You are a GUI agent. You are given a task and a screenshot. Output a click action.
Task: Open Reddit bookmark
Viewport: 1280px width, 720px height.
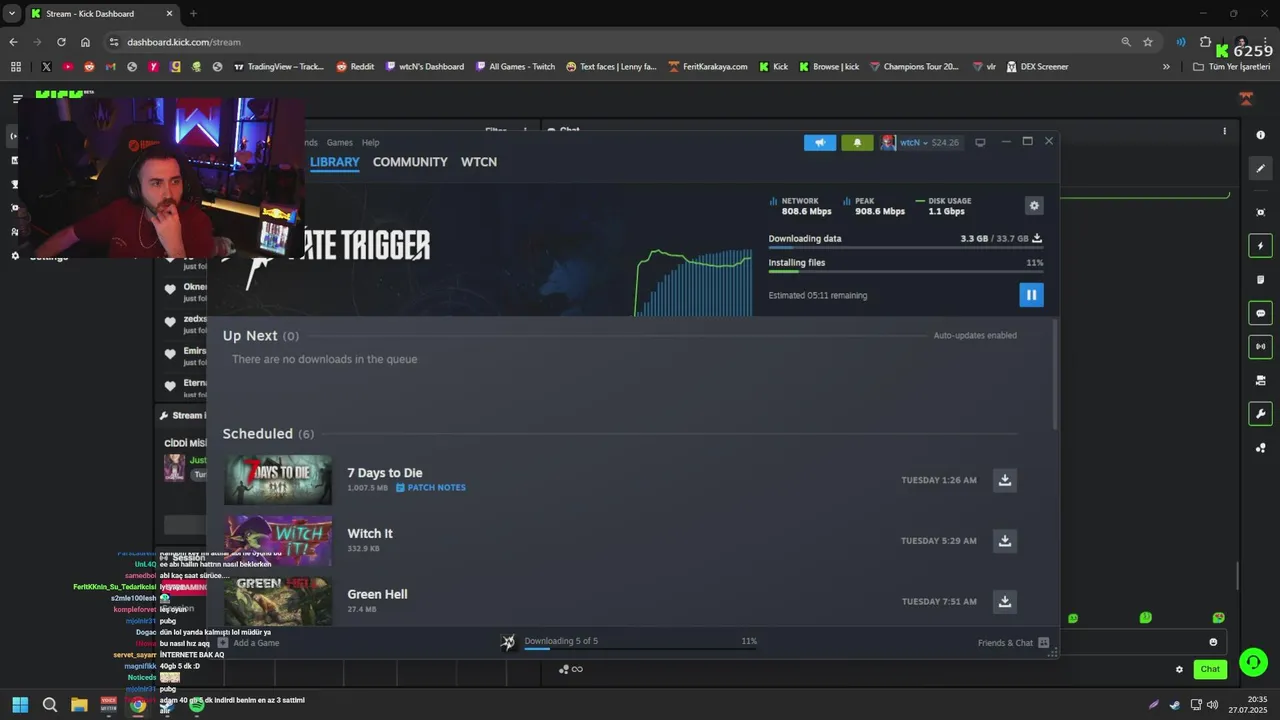[x=355, y=67]
